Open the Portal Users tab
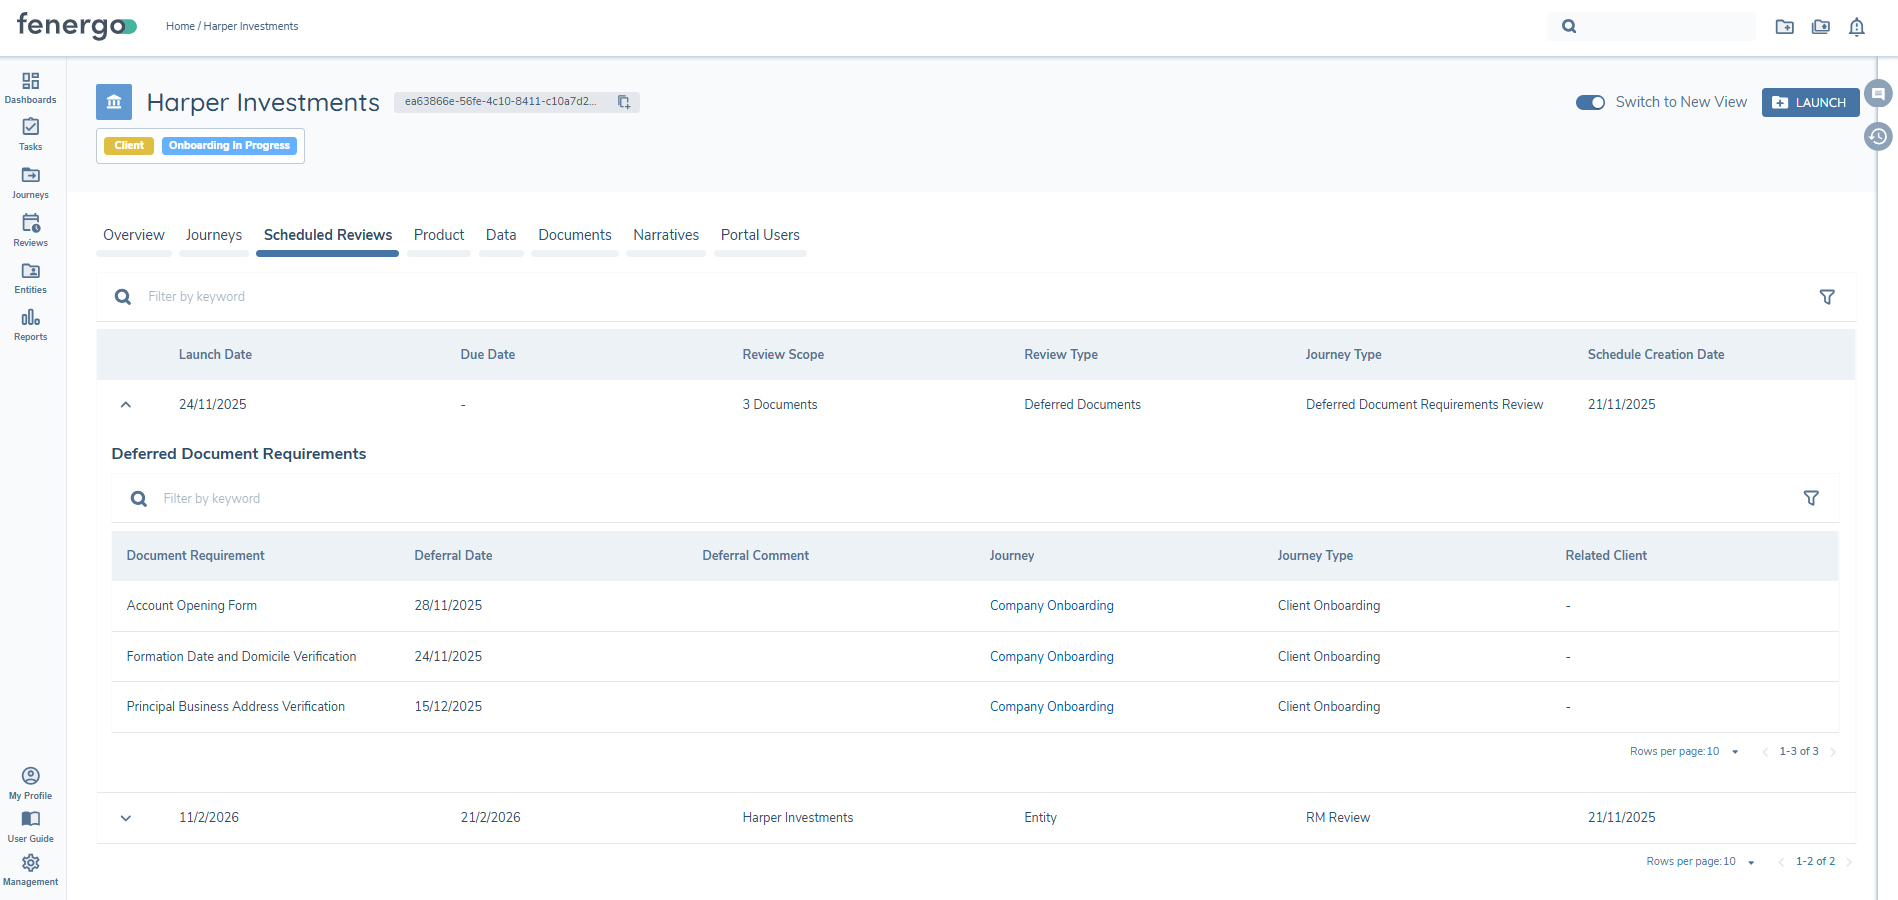The width and height of the screenshot is (1898, 900). [760, 235]
